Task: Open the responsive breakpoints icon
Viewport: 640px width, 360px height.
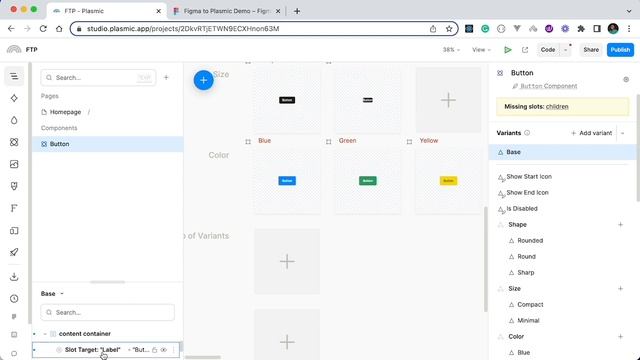Action: coord(14,231)
